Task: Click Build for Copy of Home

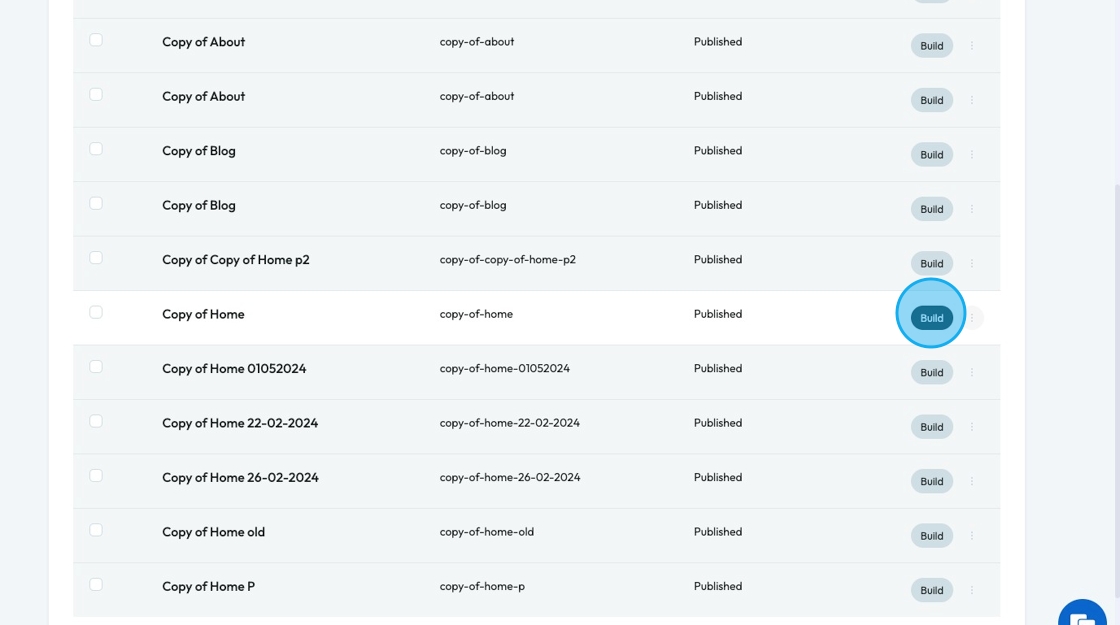Action: coord(931,318)
